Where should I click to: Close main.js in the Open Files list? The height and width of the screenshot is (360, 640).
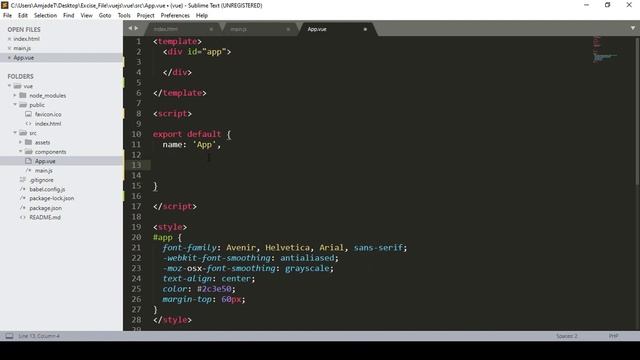[x=9, y=48]
